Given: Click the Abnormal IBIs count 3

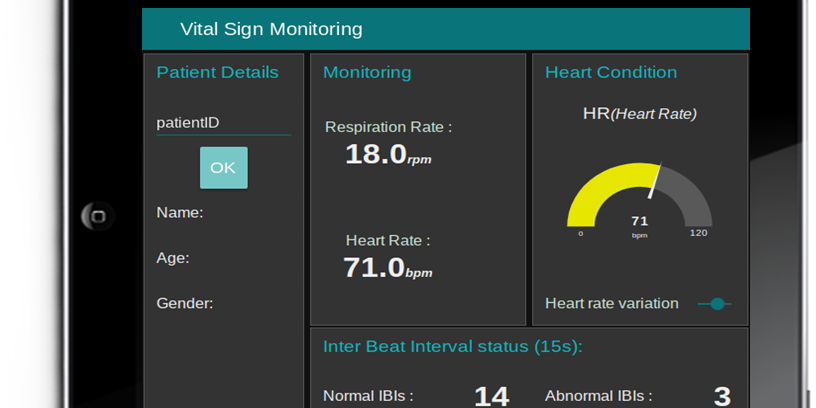Looking at the screenshot, I should point(721,396).
